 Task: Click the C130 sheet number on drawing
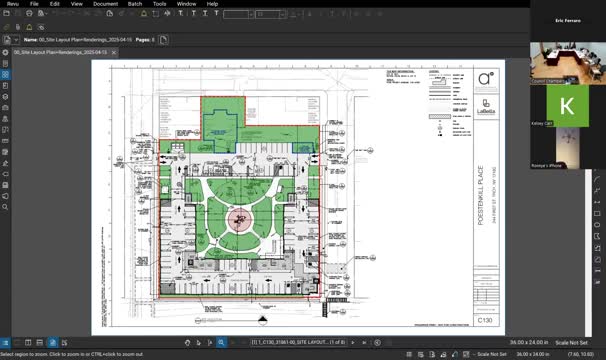point(485,321)
